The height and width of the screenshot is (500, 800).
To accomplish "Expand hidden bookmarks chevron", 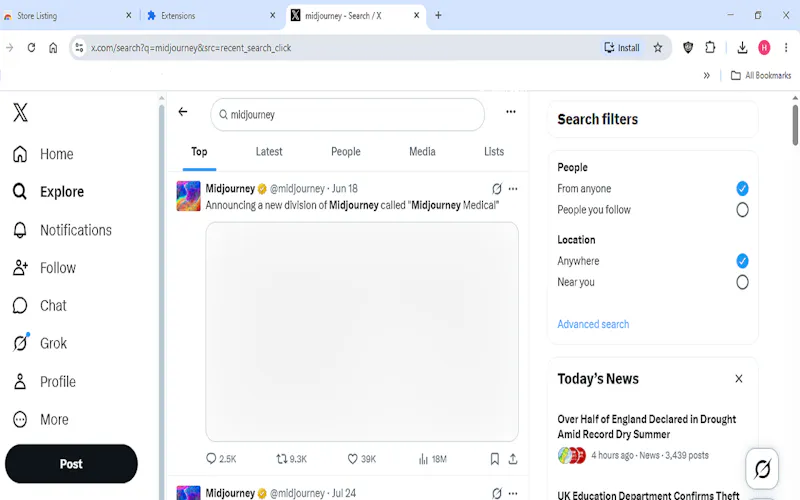I will click(707, 76).
